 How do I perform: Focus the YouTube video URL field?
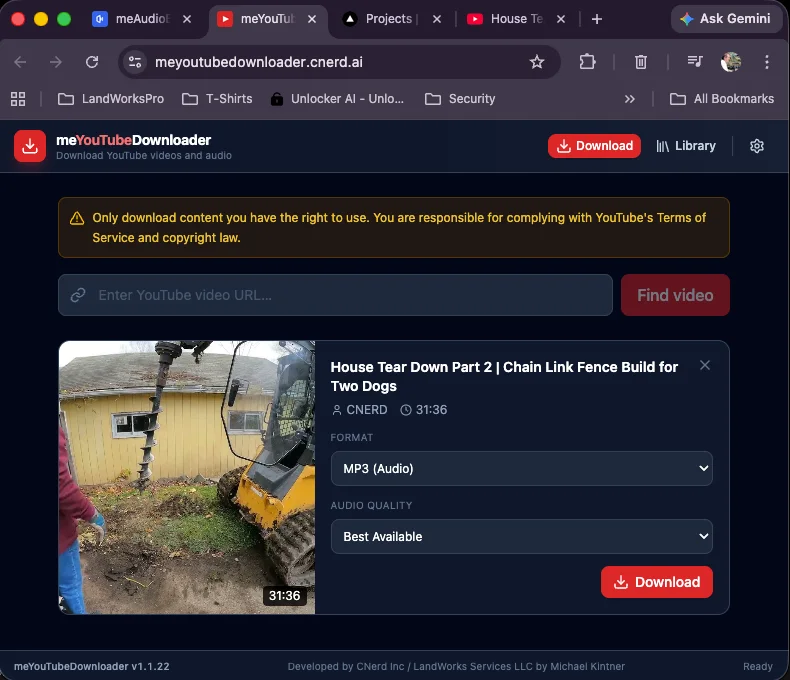(x=336, y=295)
